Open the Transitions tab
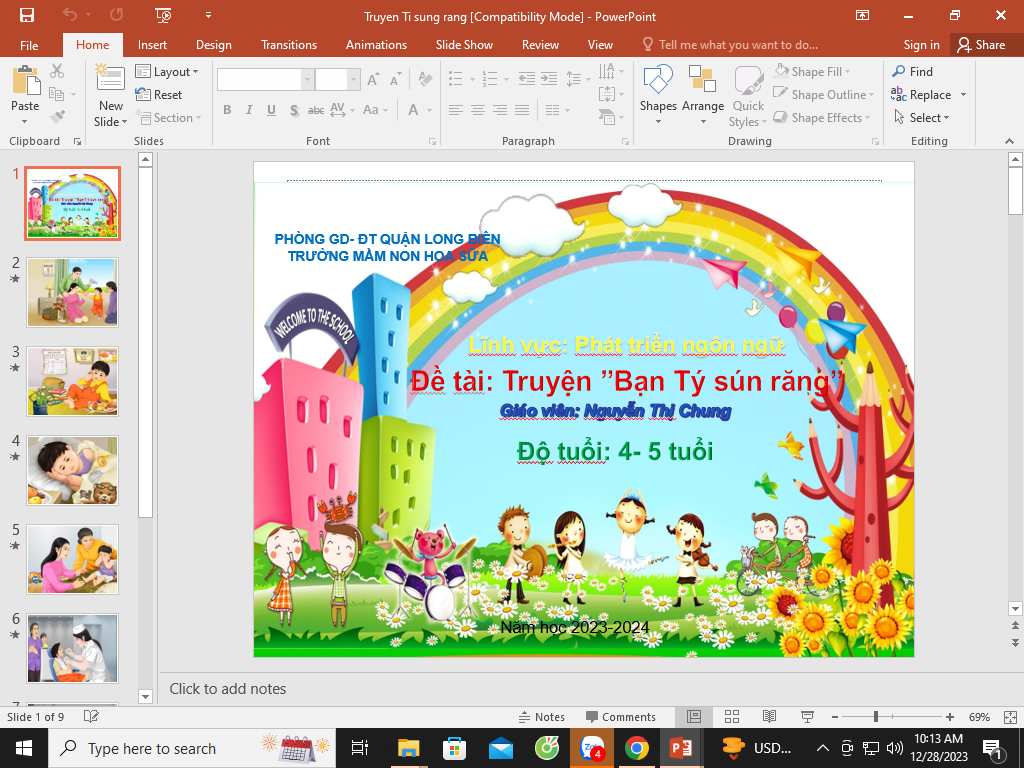 coord(289,45)
